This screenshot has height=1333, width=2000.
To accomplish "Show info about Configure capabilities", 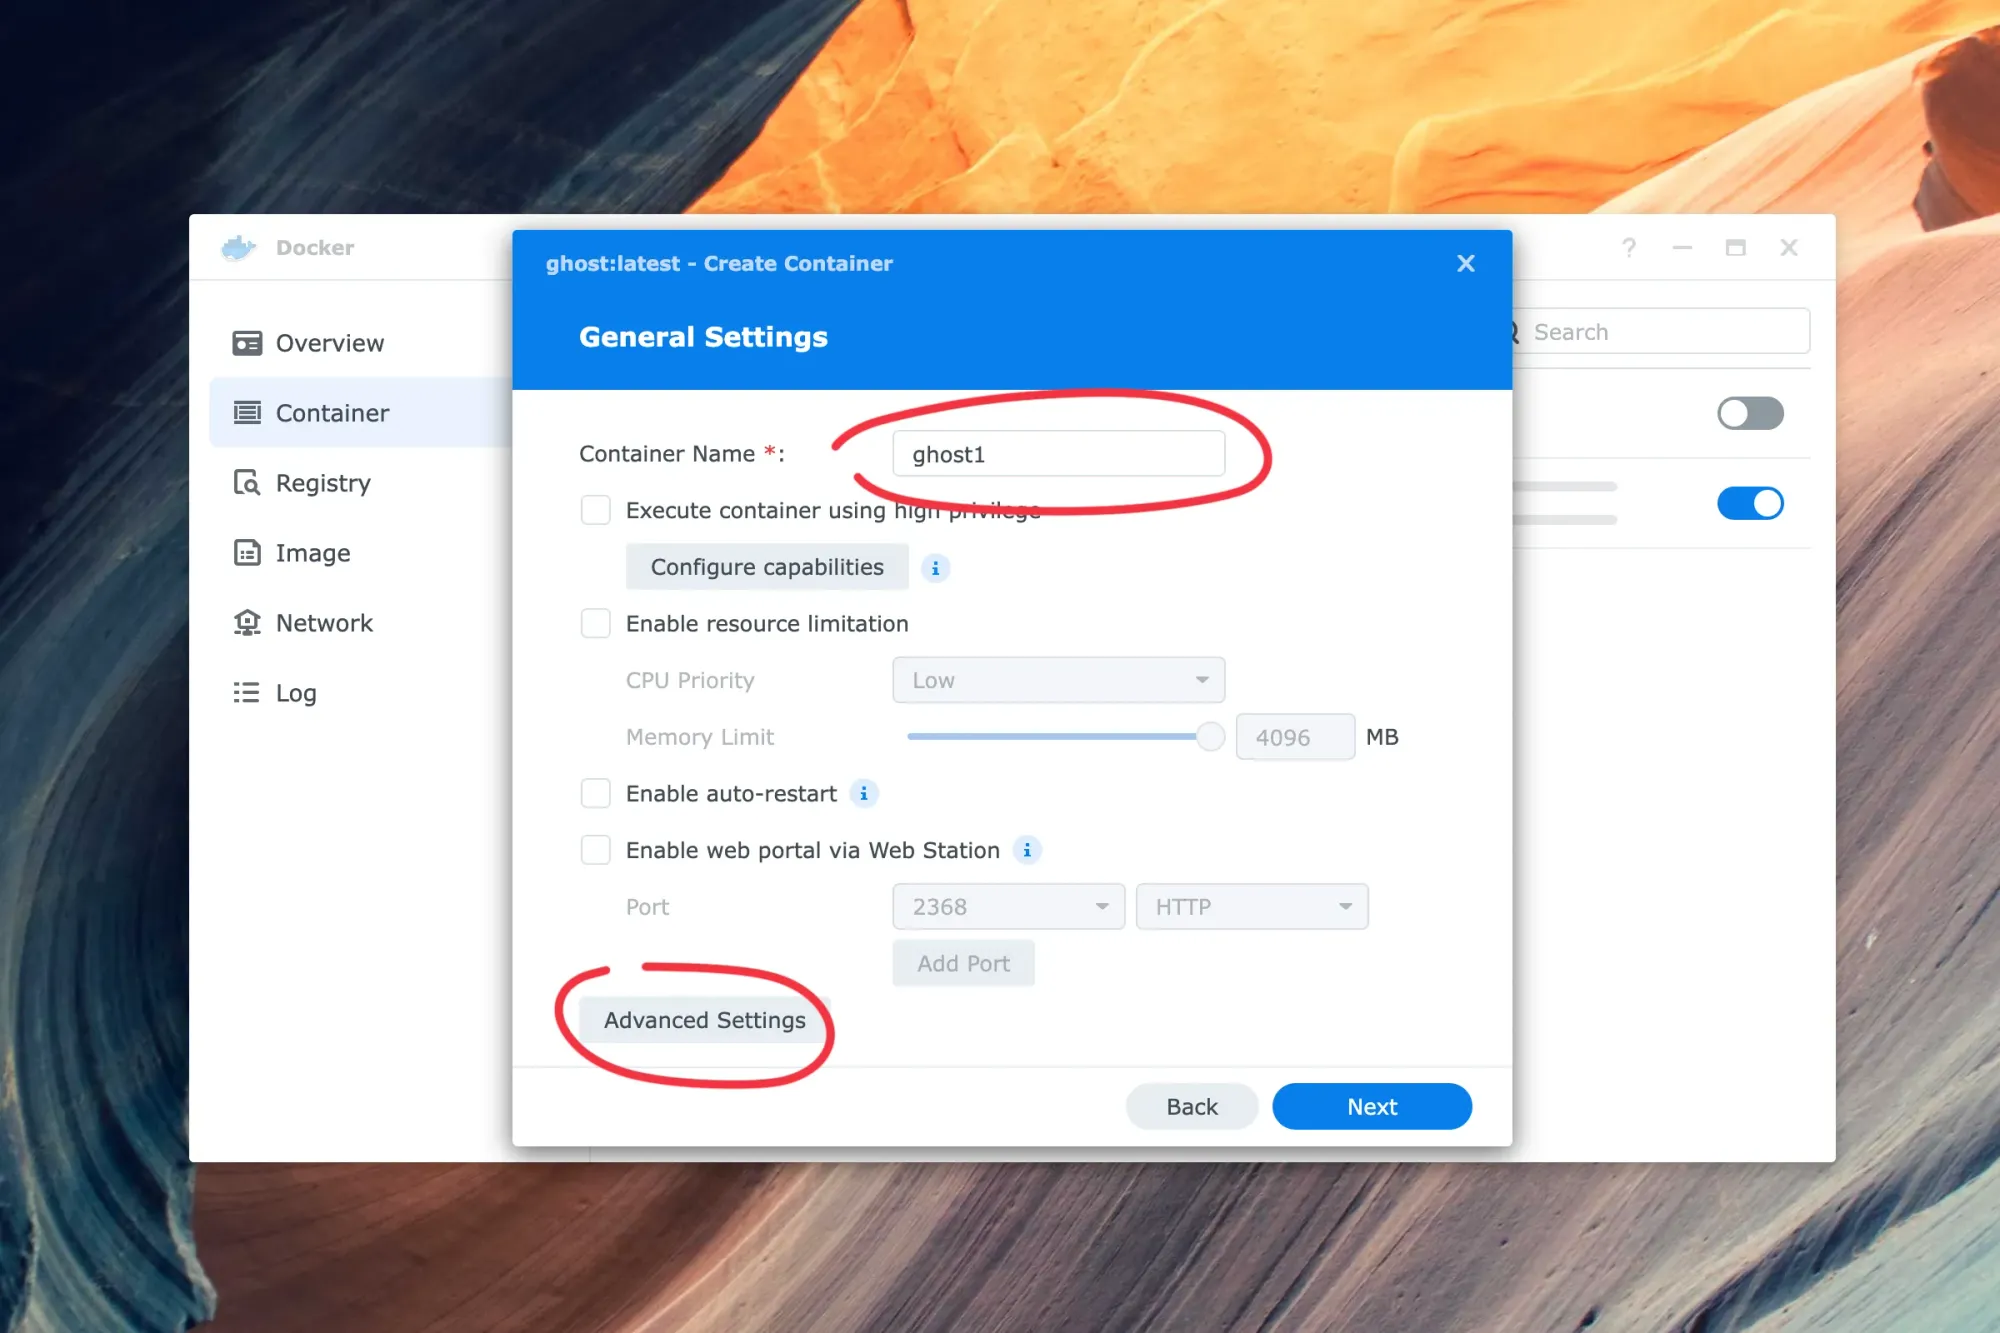I will (x=935, y=568).
